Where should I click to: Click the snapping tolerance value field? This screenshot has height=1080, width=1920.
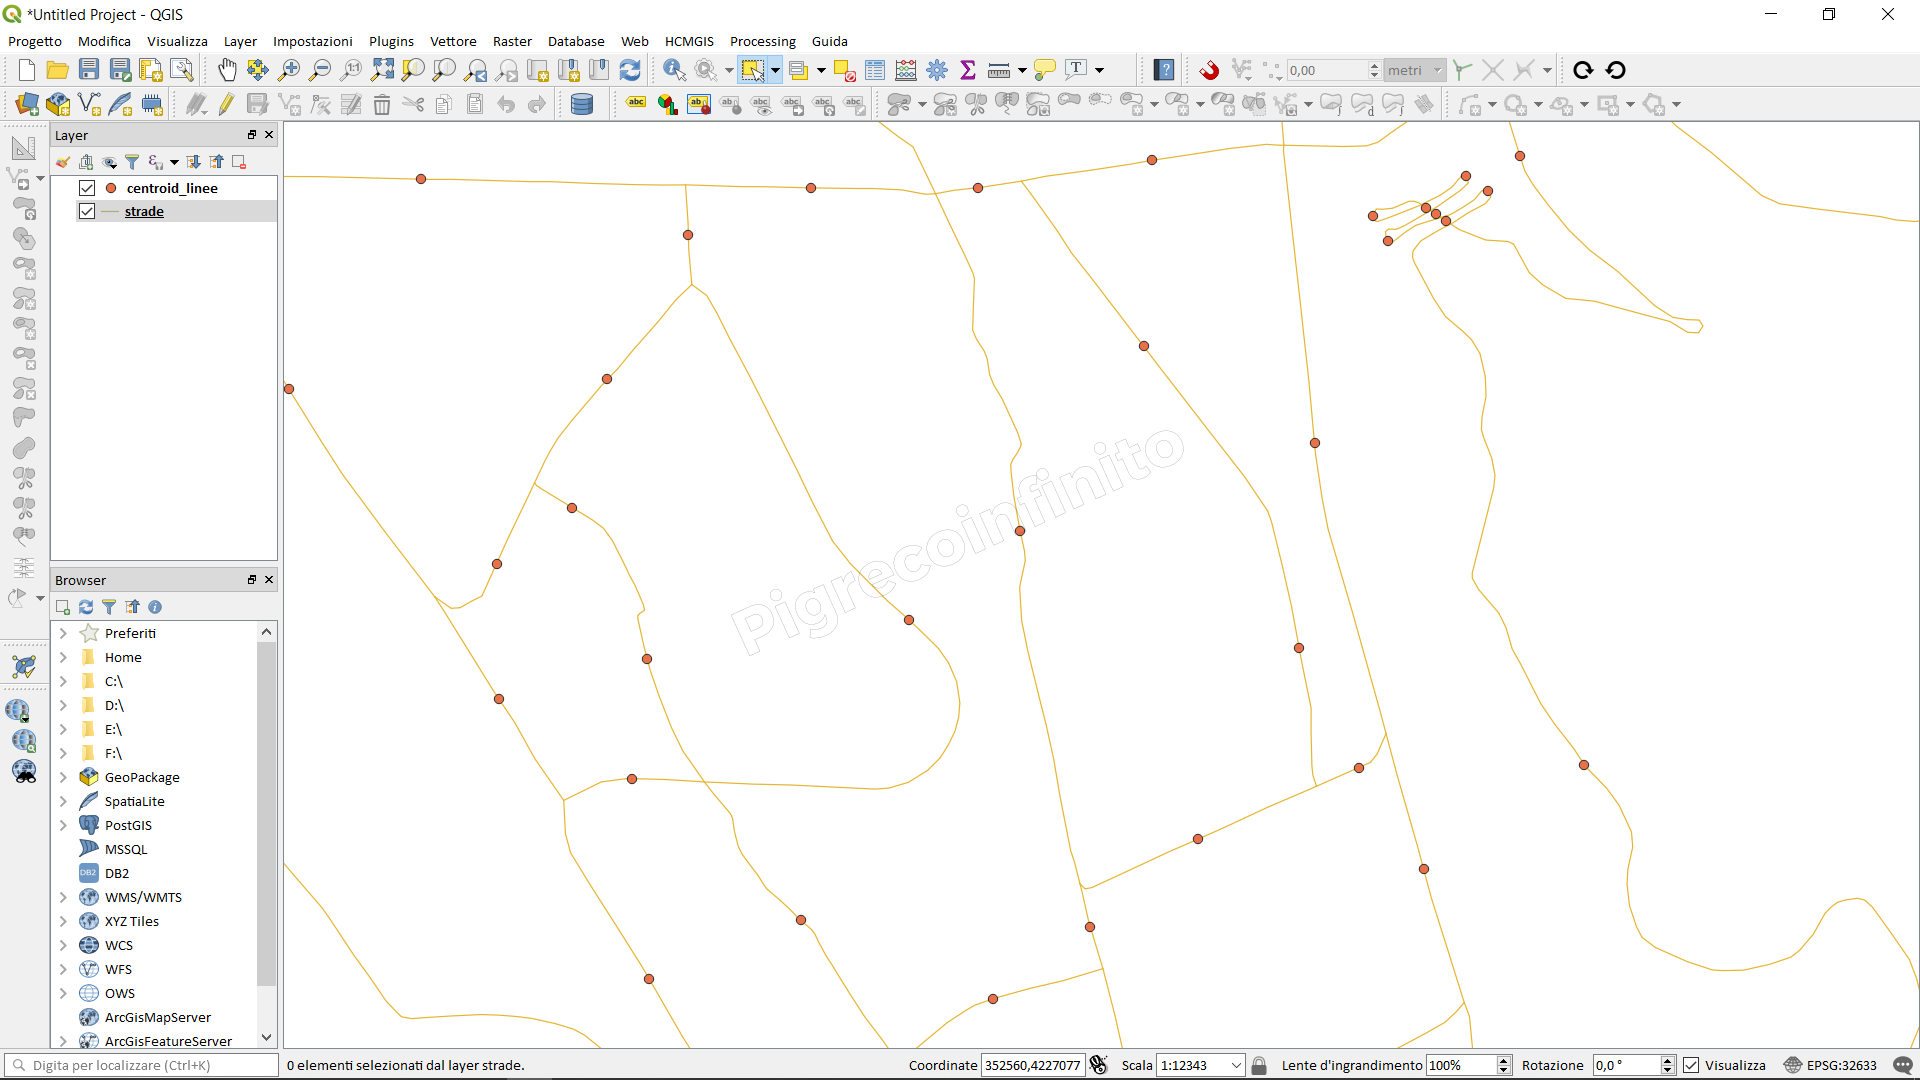click(1327, 70)
